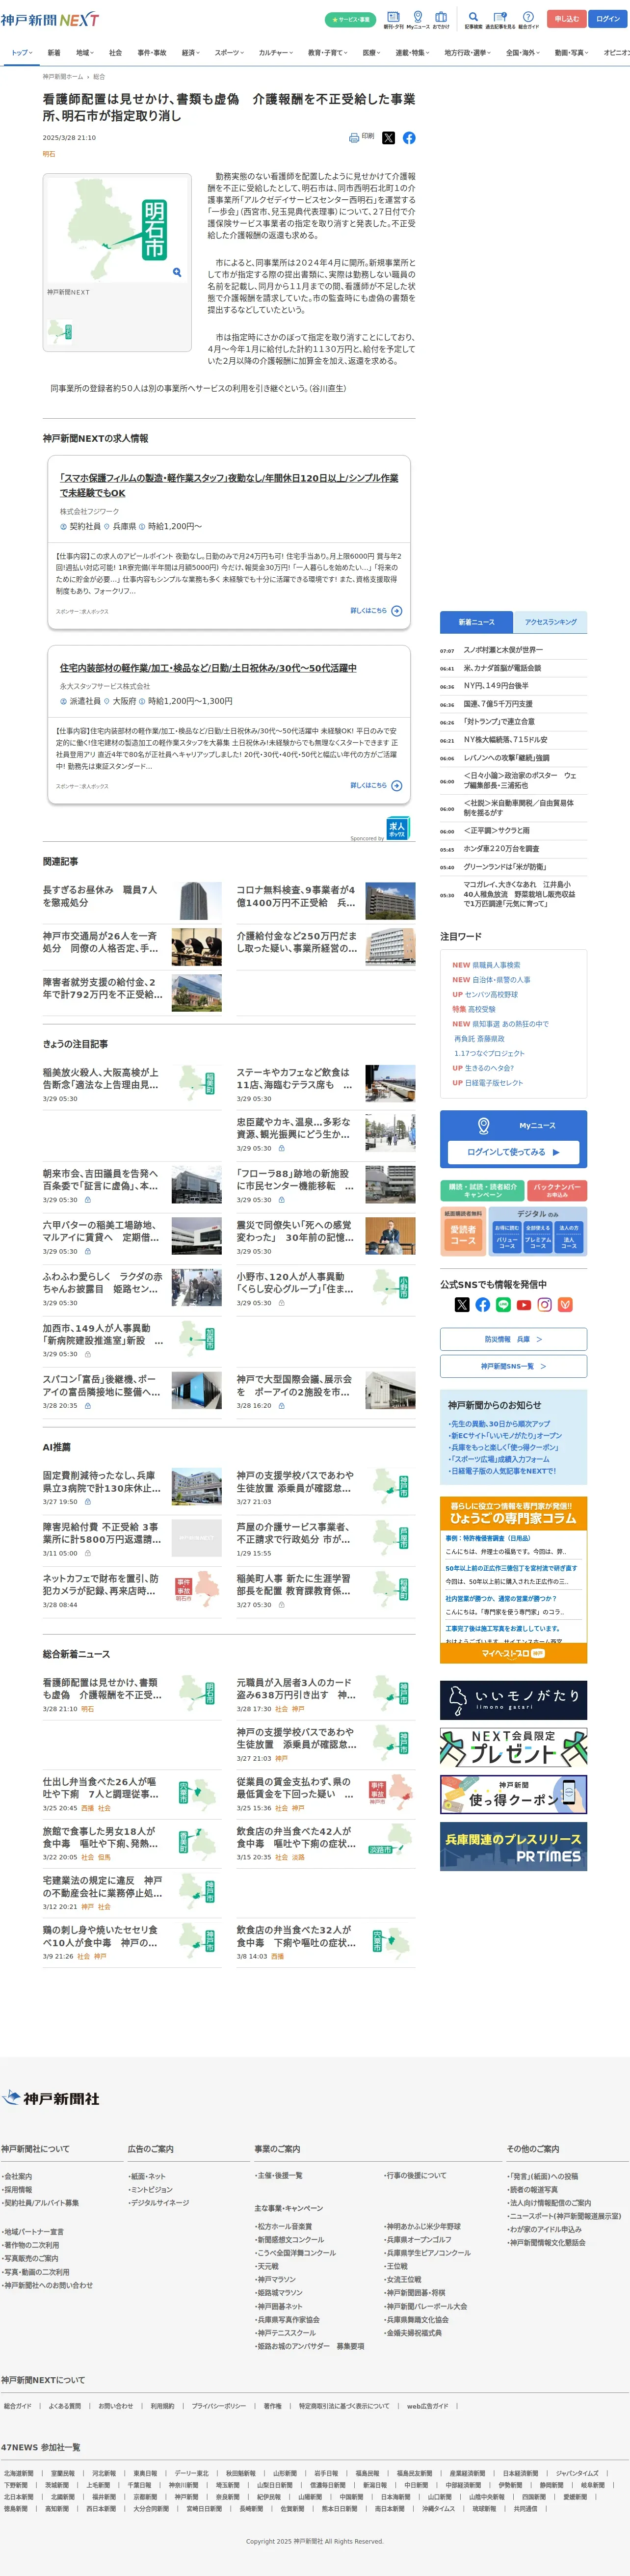Viewport: 630px width, 2576px height.
Task: Expand the 経済 navigation dropdown
Action: [190, 53]
